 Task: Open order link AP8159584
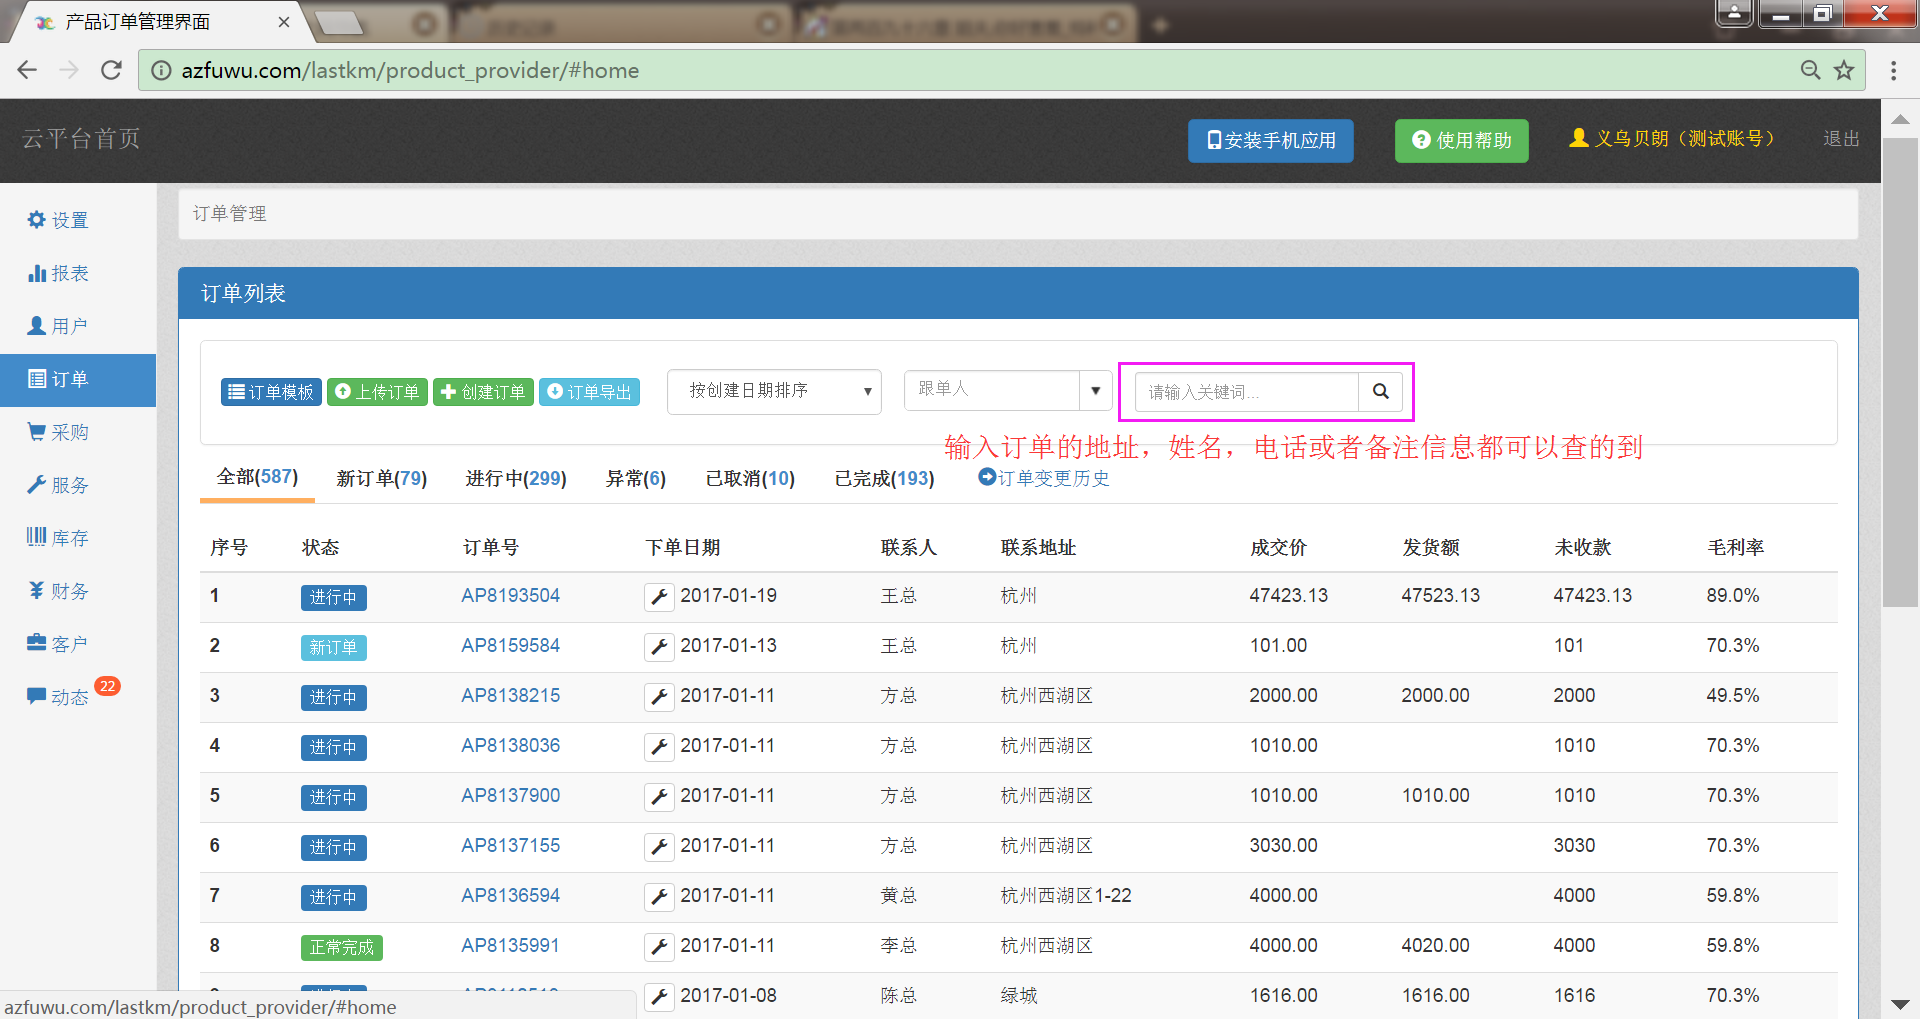(510, 646)
